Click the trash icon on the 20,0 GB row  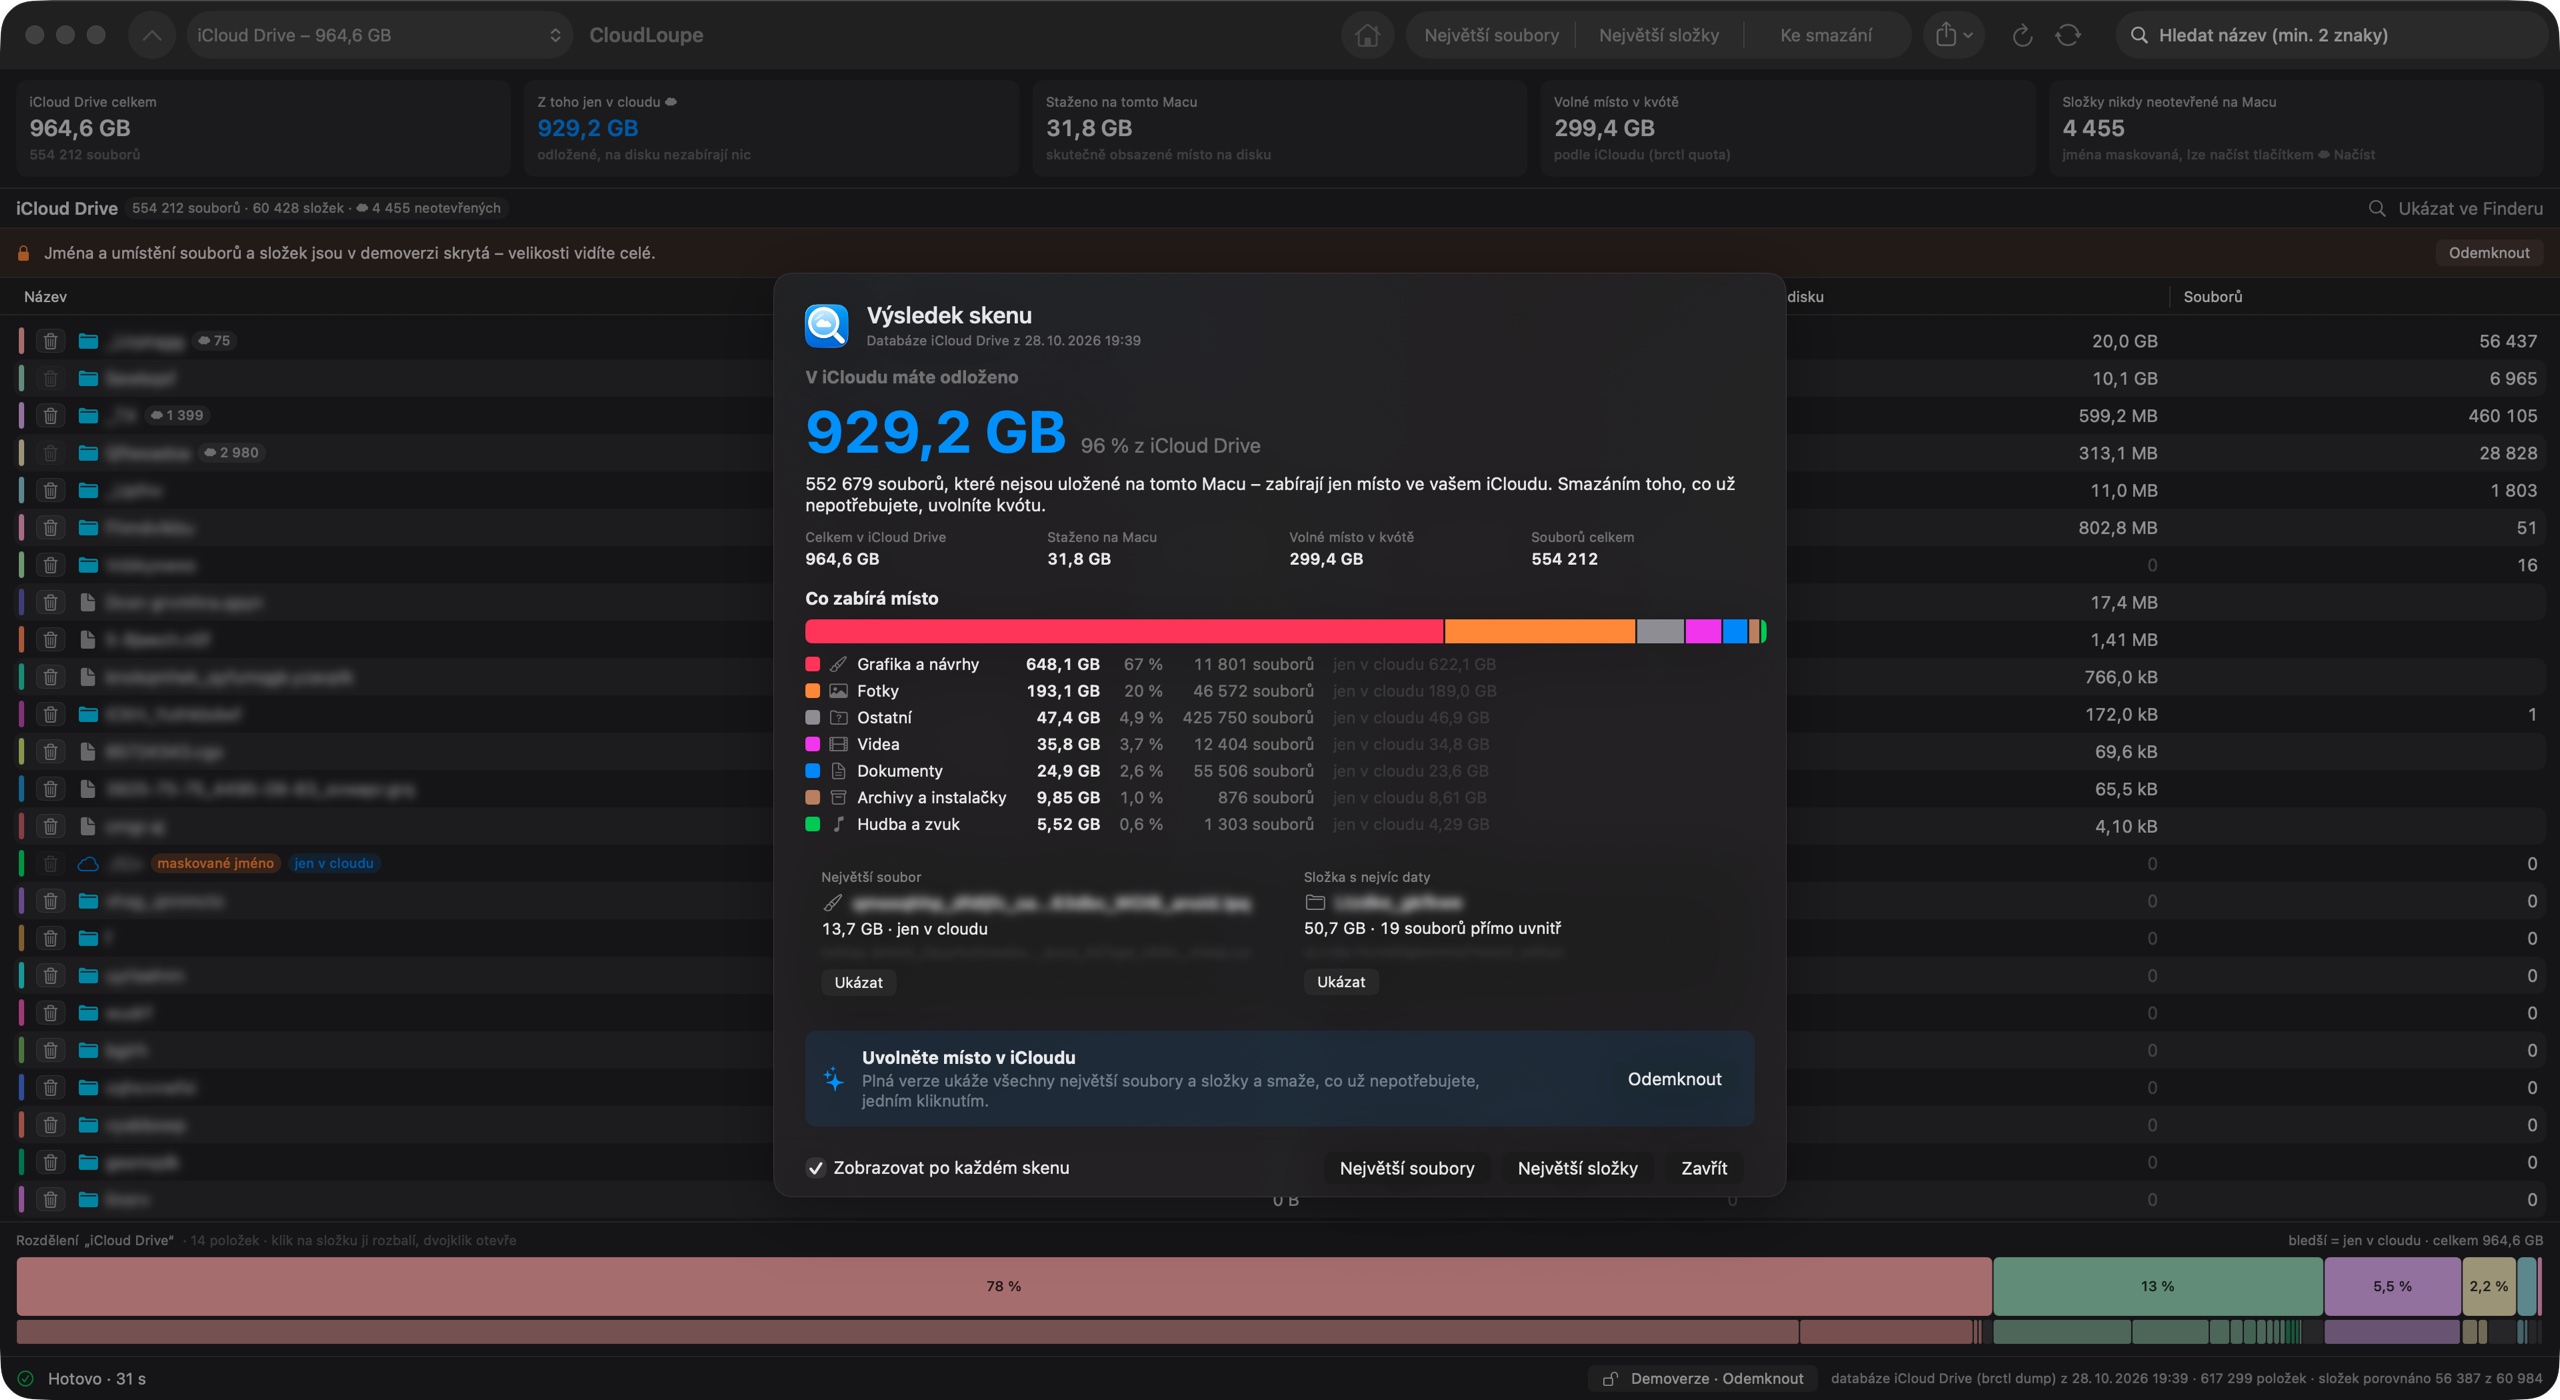pos(50,341)
